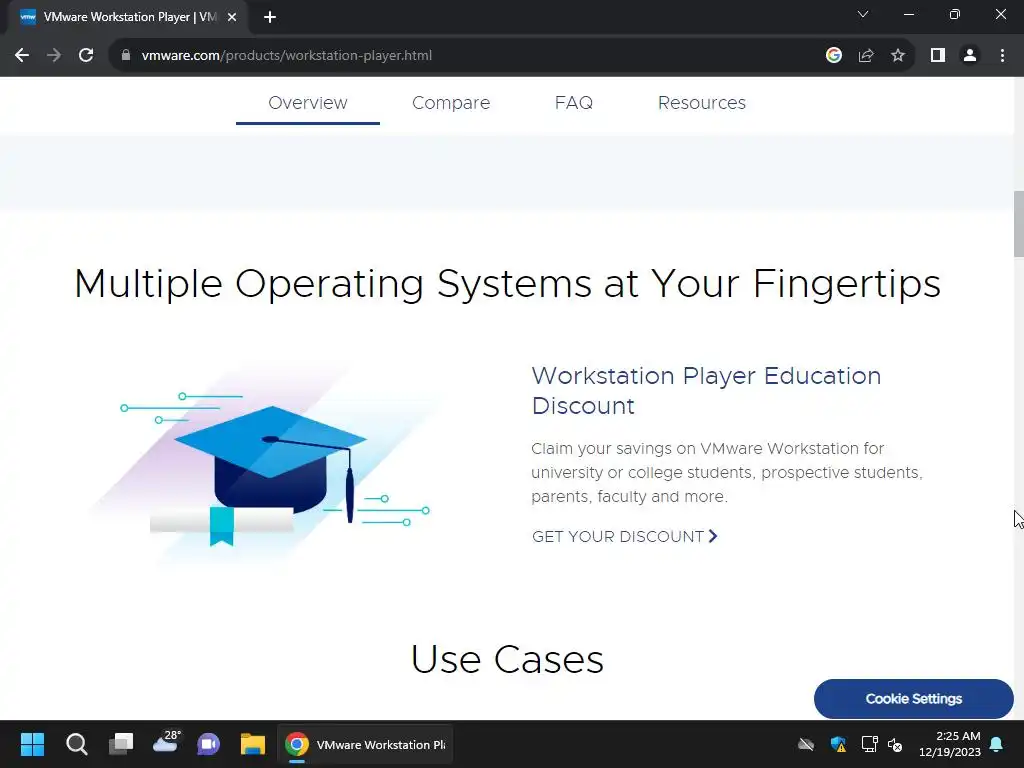Switch to the Compare tab

(451, 103)
